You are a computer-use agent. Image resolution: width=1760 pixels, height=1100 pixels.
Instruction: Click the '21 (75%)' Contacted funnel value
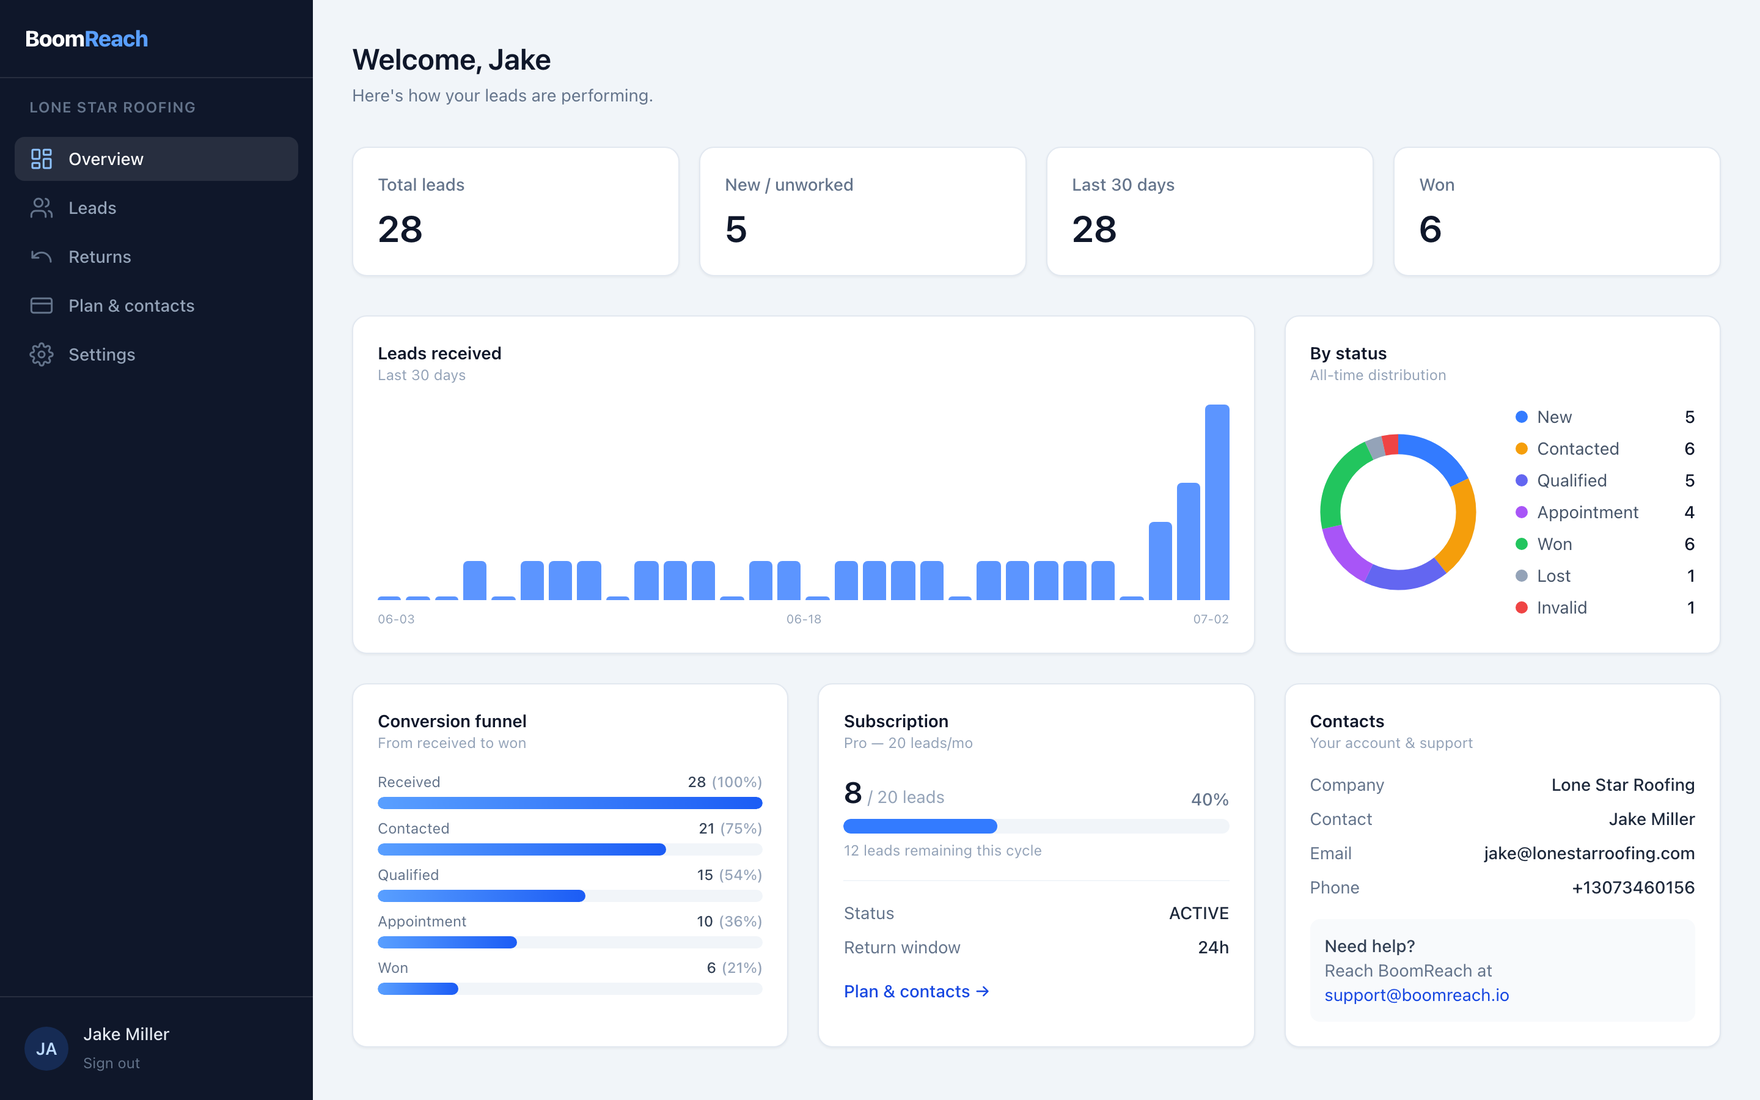coord(730,828)
